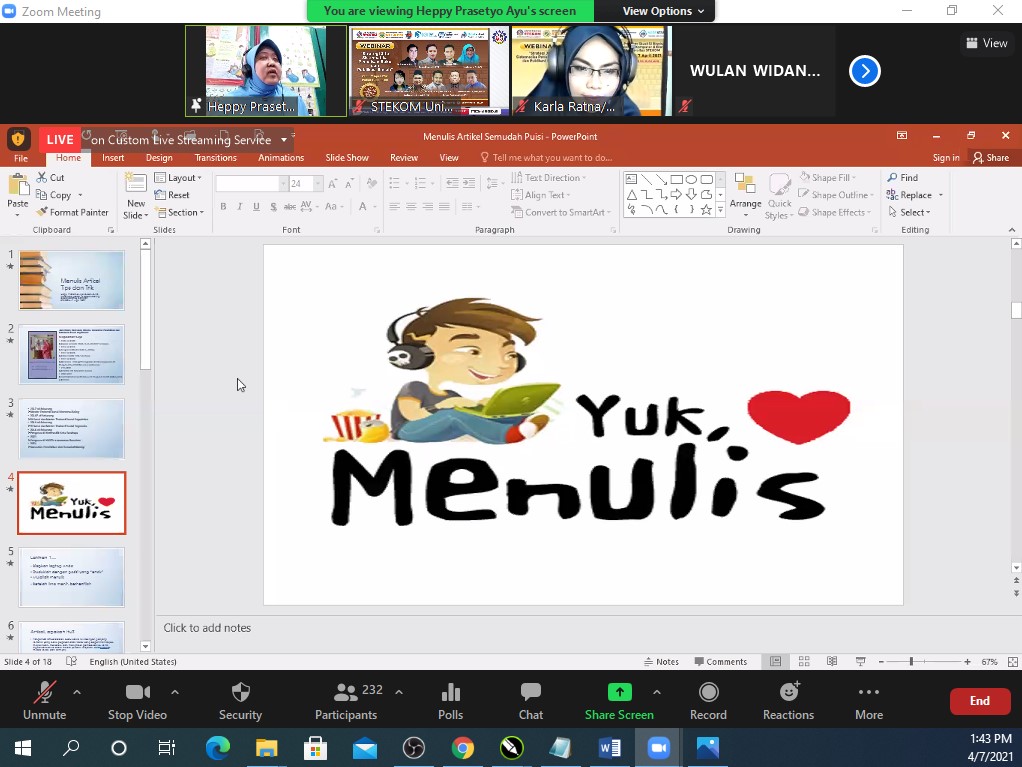The height and width of the screenshot is (767, 1022).
Task: Expand audio options arrow next to Unmute
Action: 77,692
